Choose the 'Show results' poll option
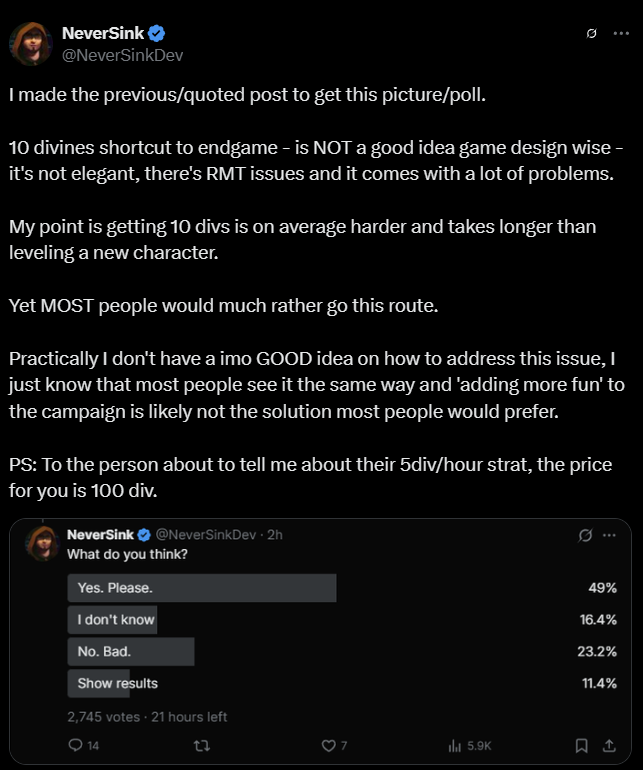 (x=342, y=684)
